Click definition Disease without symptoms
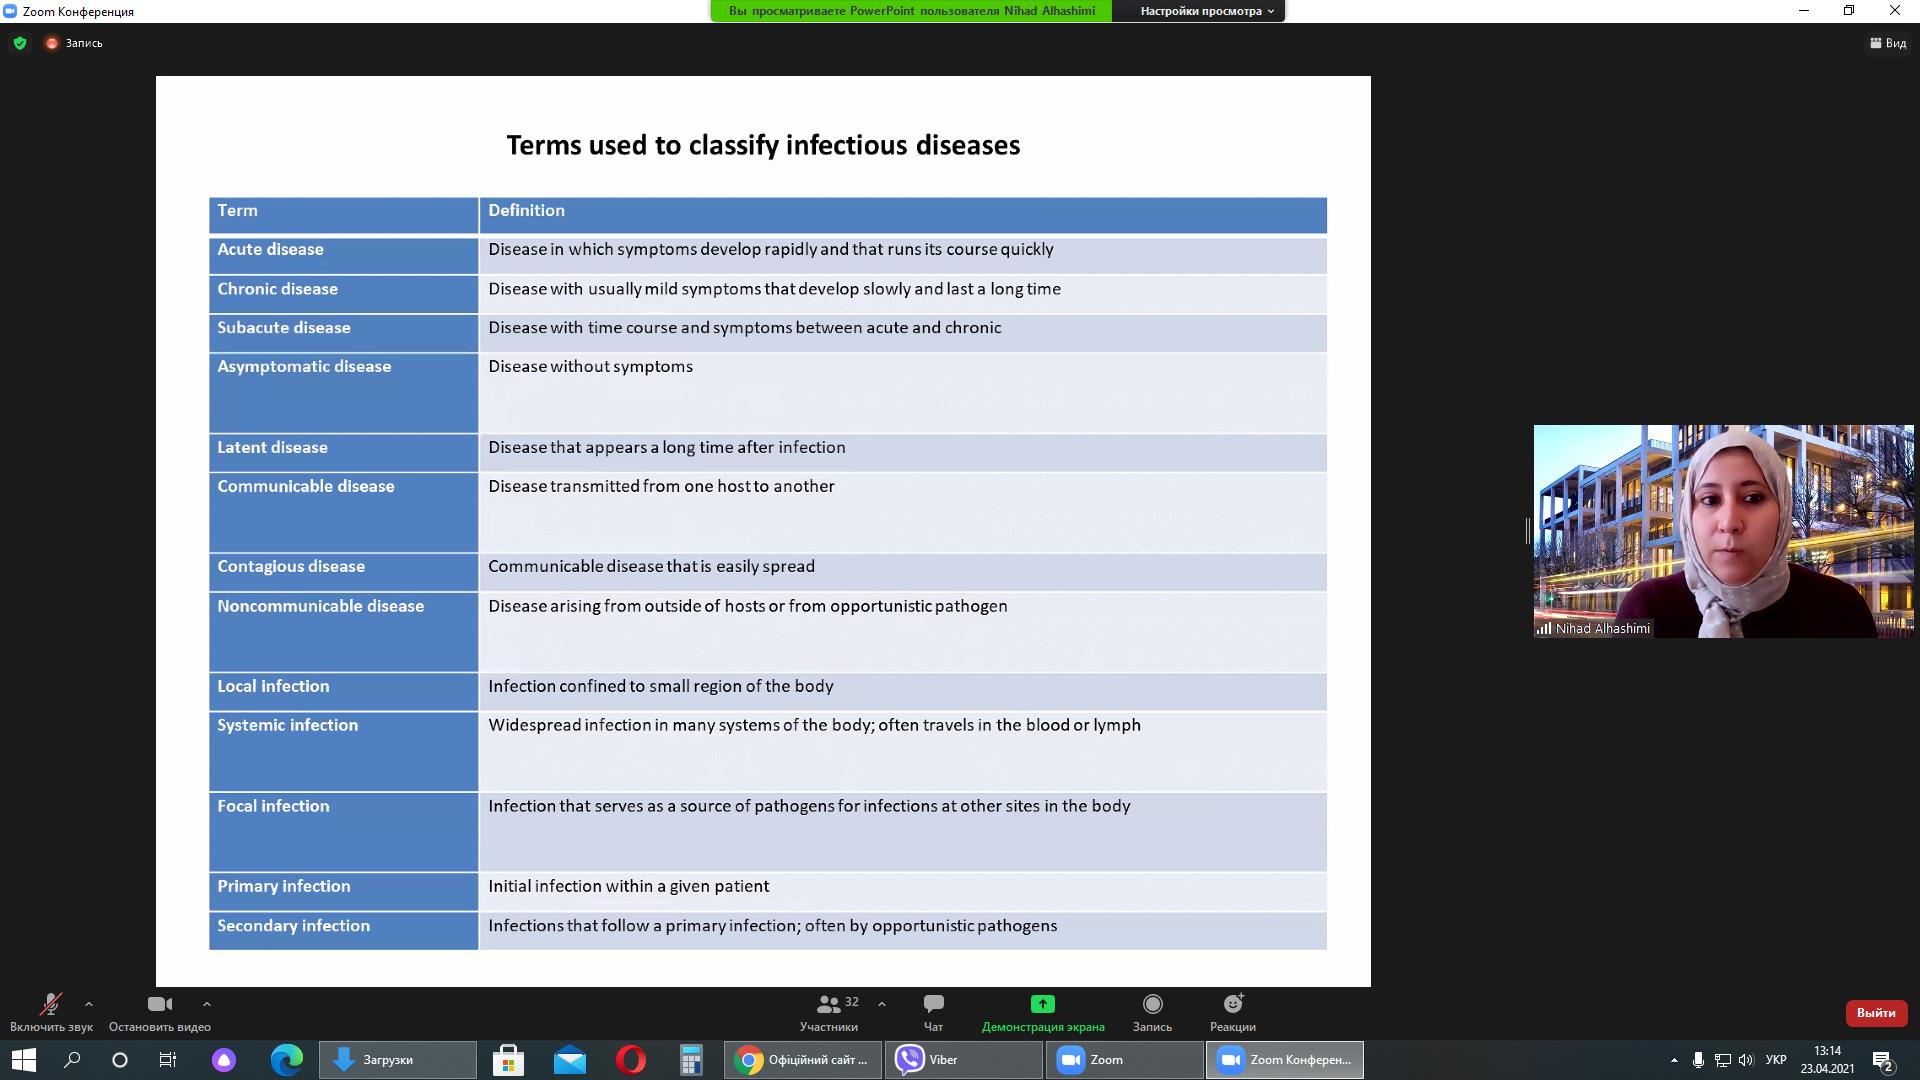The width and height of the screenshot is (1920, 1080). (591, 366)
